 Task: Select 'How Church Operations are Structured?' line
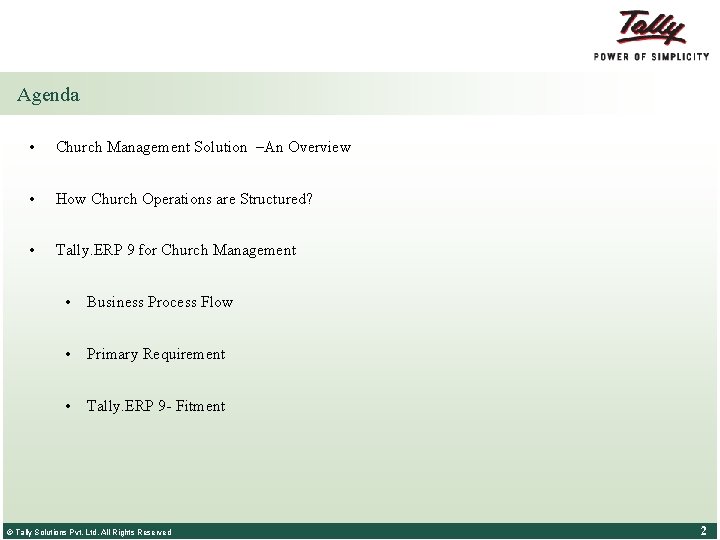[184, 199]
